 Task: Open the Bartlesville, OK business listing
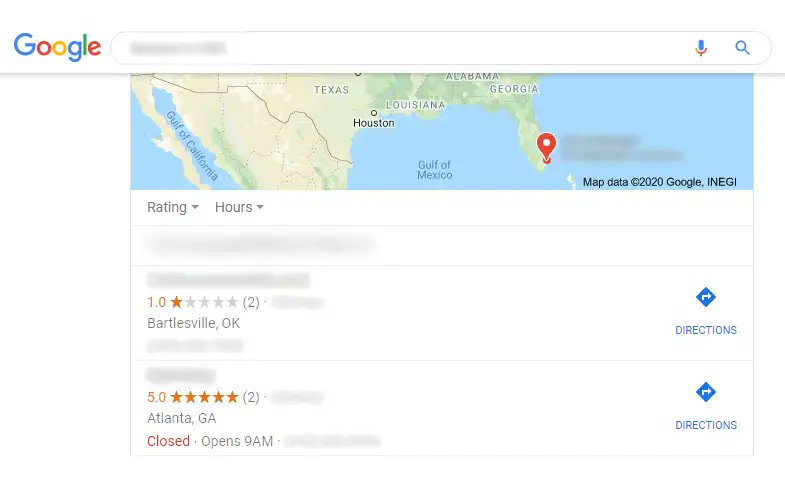(x=442, y=313)
